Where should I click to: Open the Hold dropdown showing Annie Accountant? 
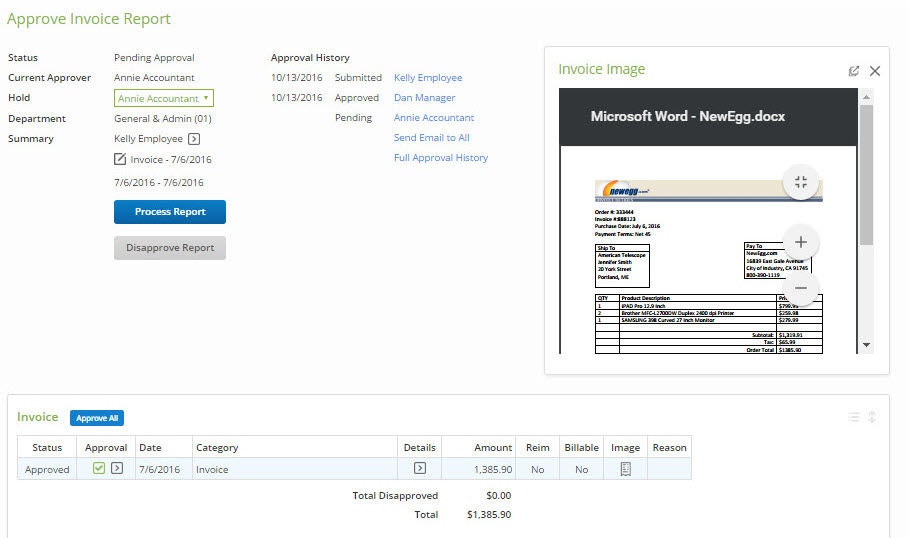[x=164, y=98]
